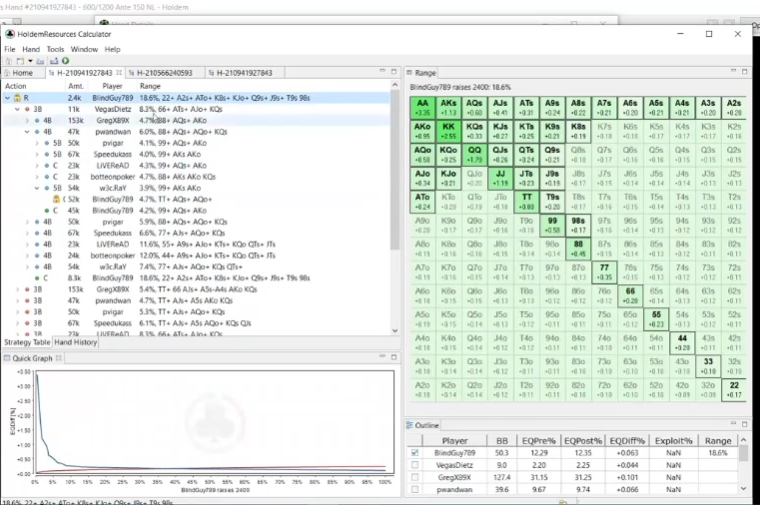This screenshot has height=505, width=760.
Task: Minimize the hand tree editor panel
Action: pos(382,71)
